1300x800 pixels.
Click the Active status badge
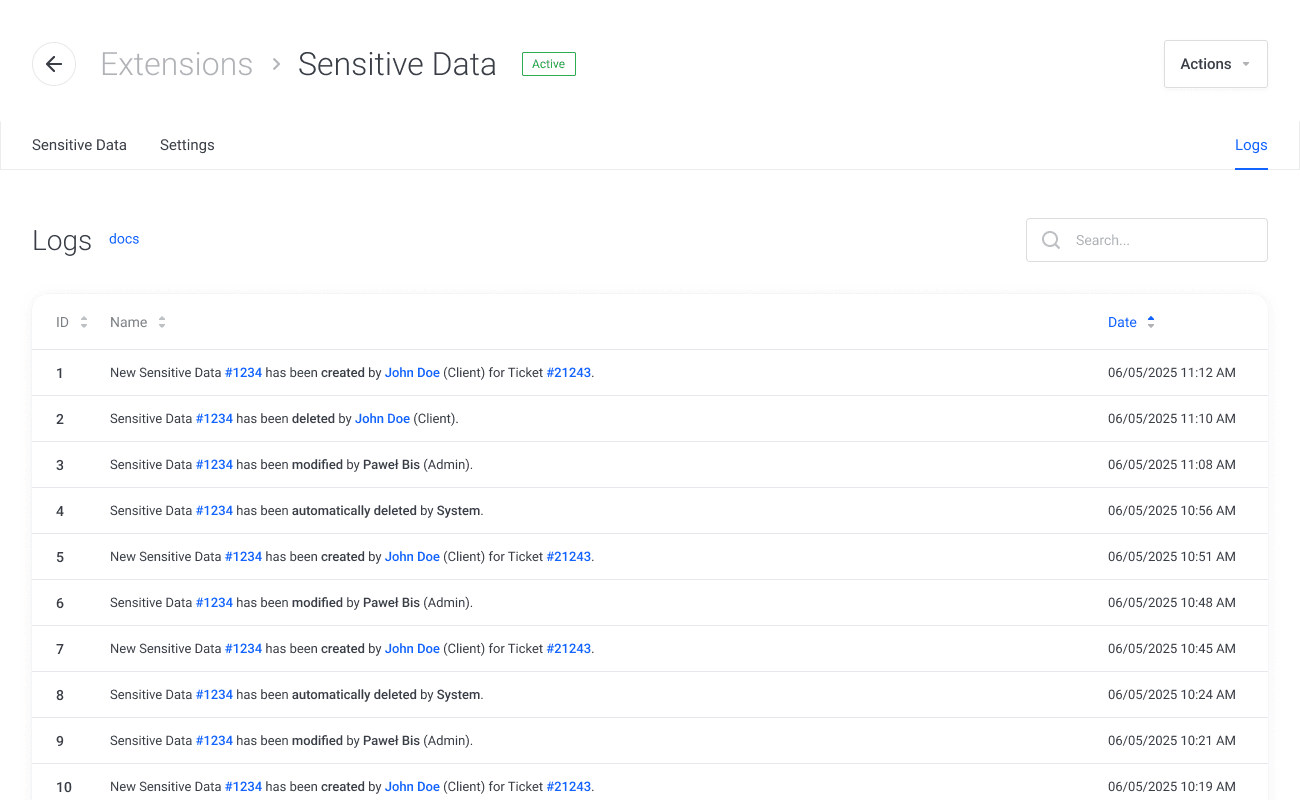click(x=548, y=64)
